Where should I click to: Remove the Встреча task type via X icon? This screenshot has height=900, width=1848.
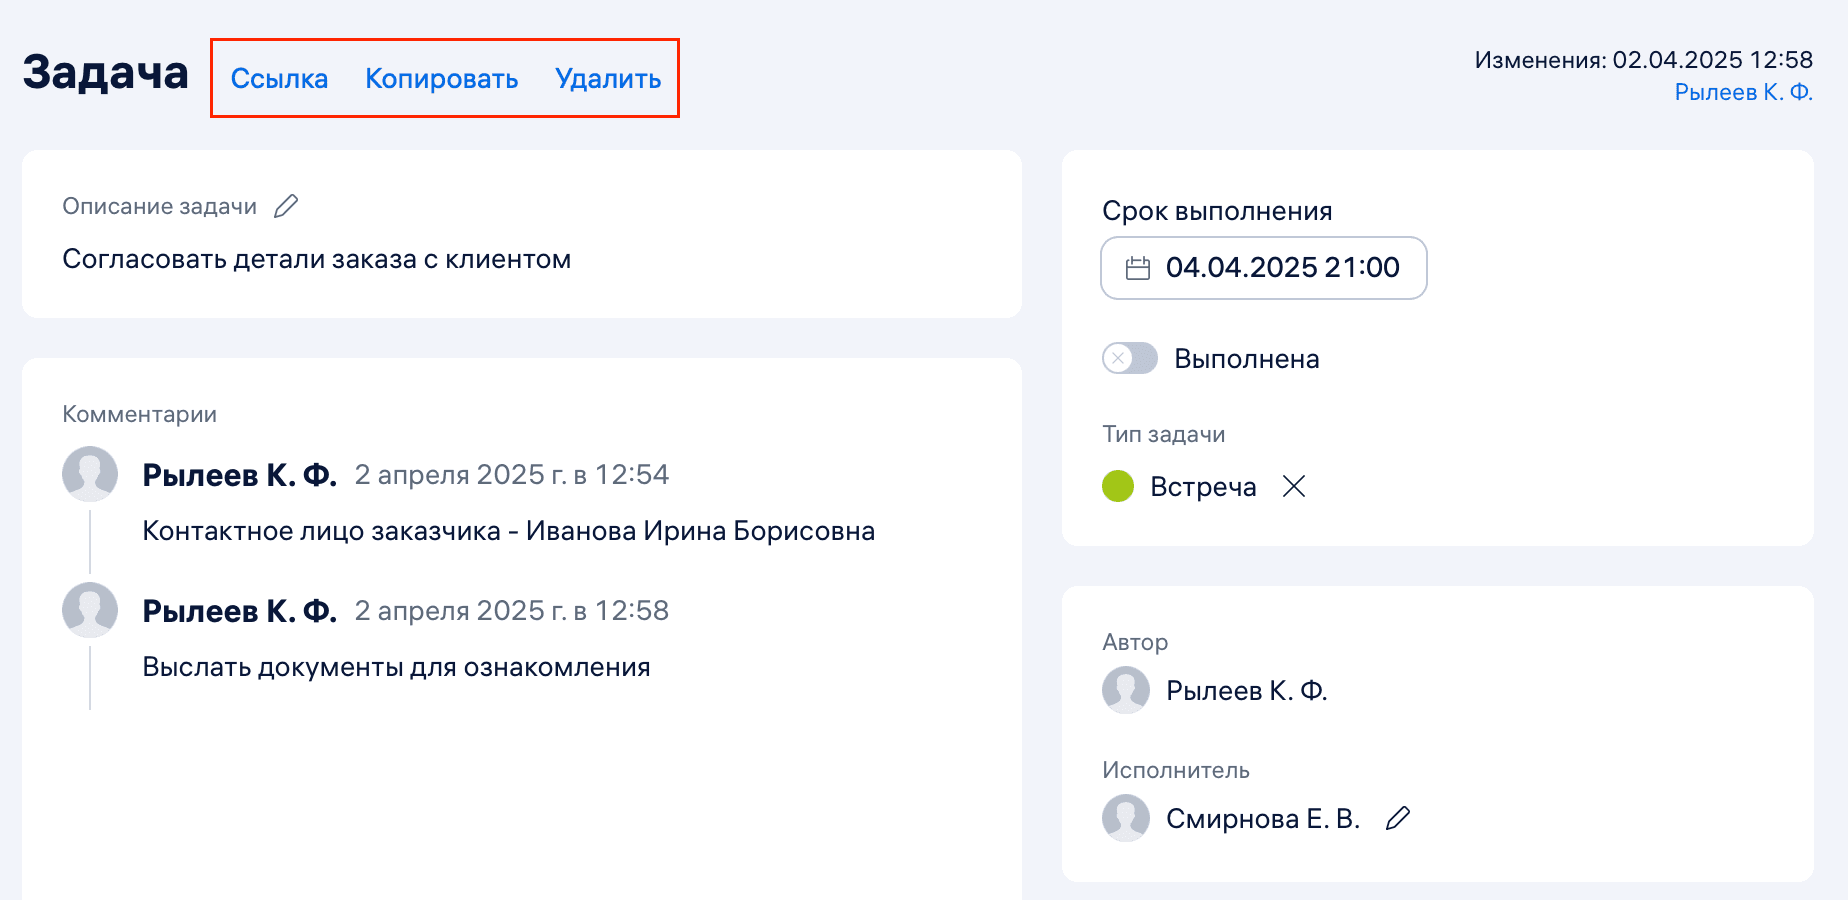click(x=1295, y=487)
